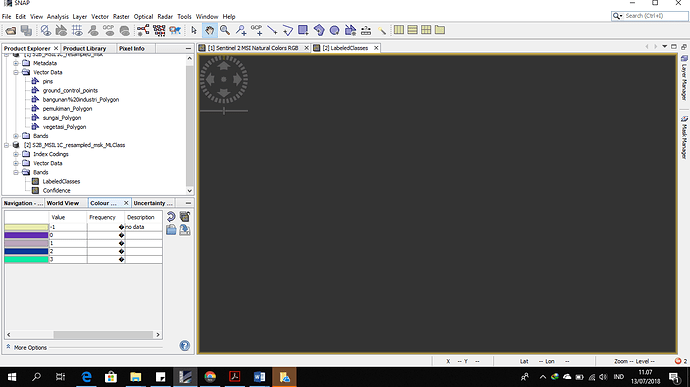Screen dimensions: 690x387
Task: Collapse the first Vector Data folder
Action: [16, 72]
